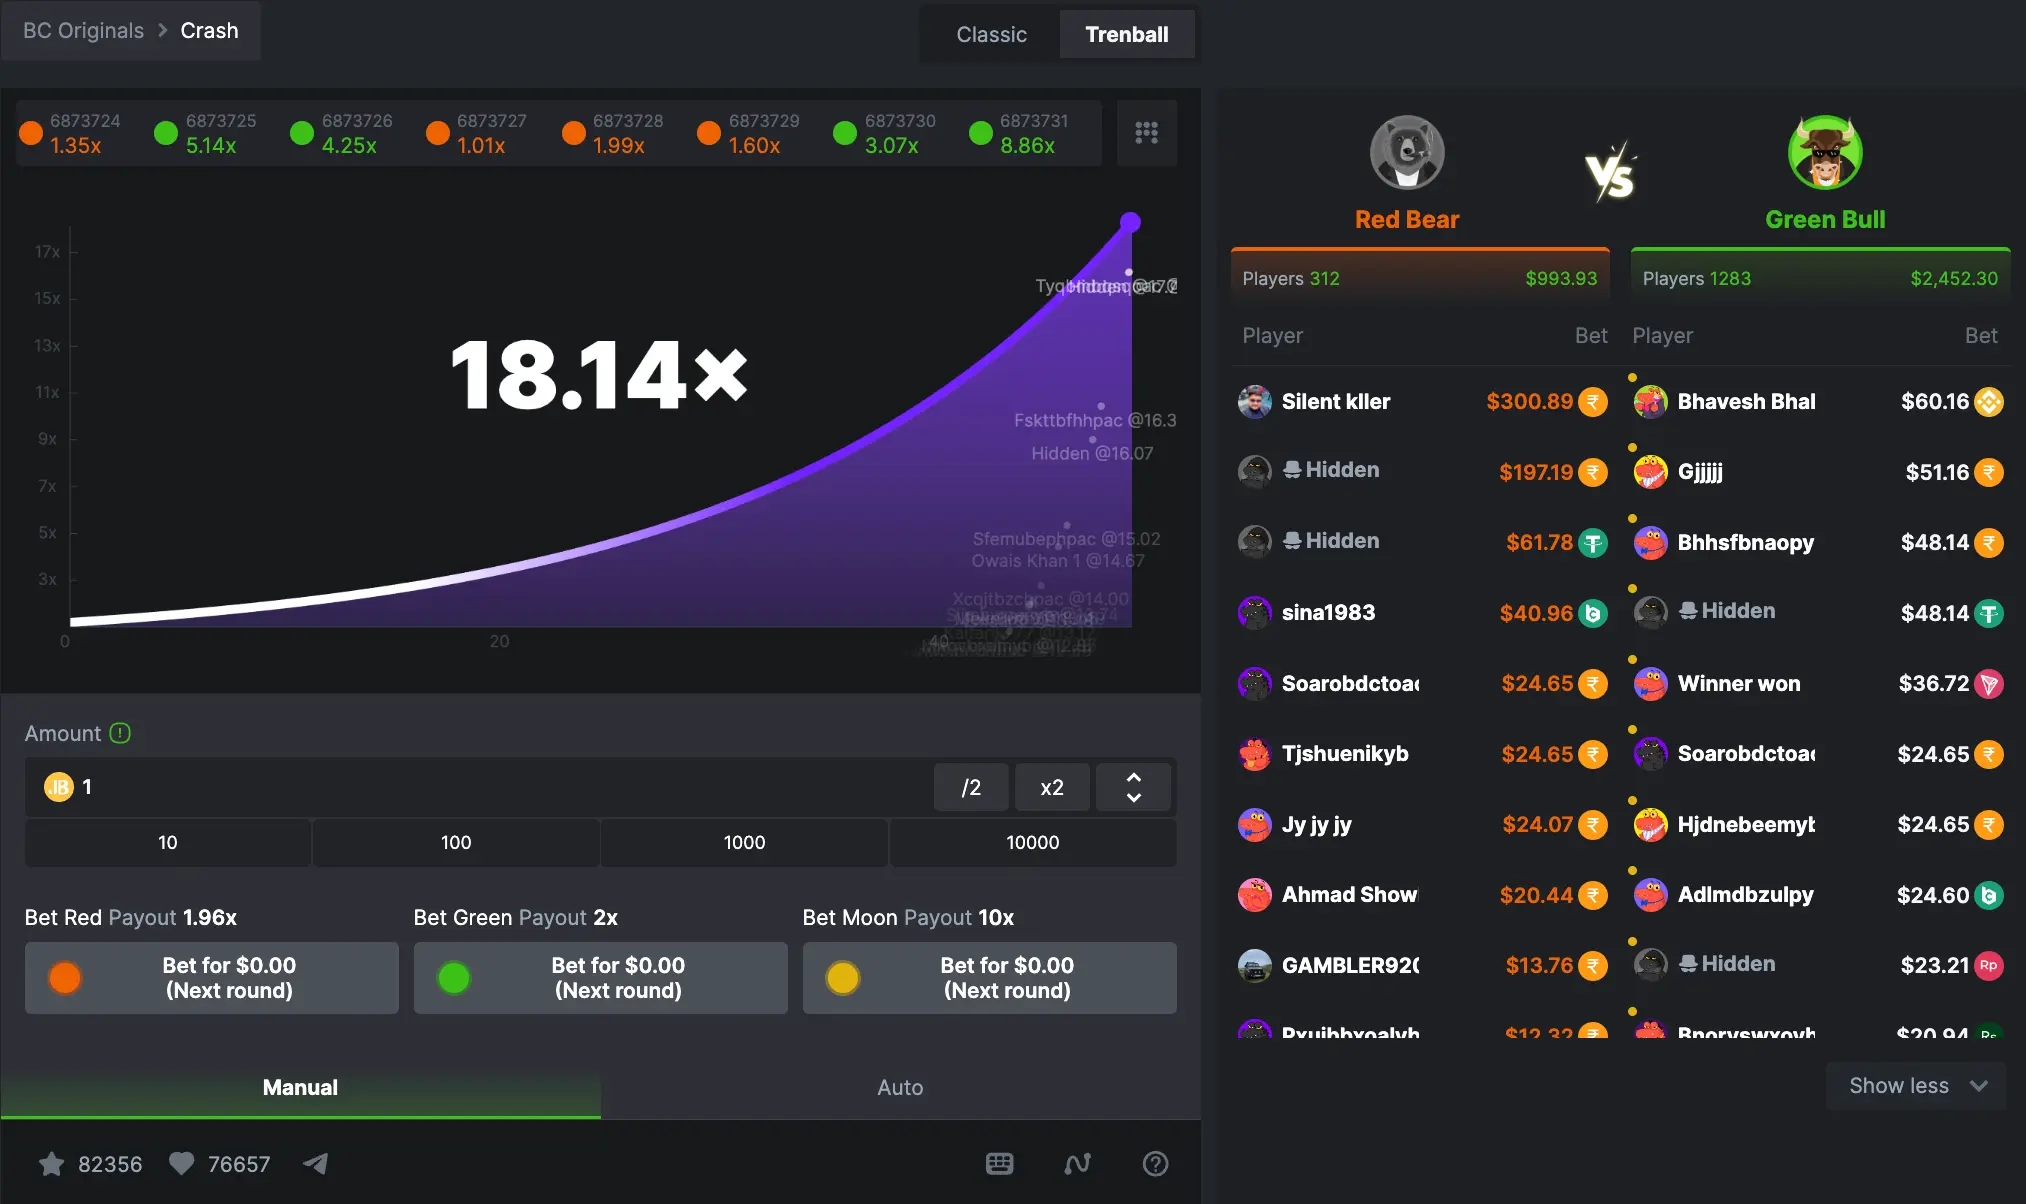Place Bet Moon for next round

pyautogui.click(x=990, y=978)
